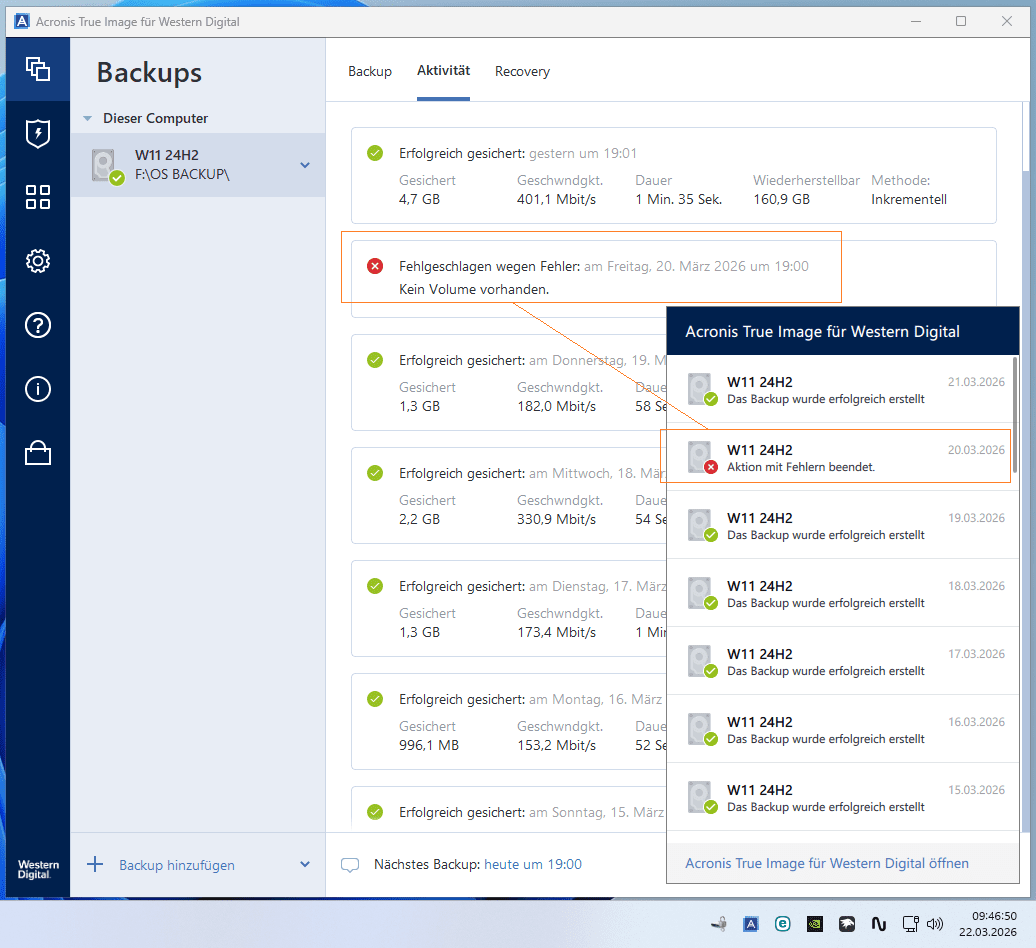1036x948 pixels.
Task: Open the Backup section in sidebar
Action: coord(38,69)
